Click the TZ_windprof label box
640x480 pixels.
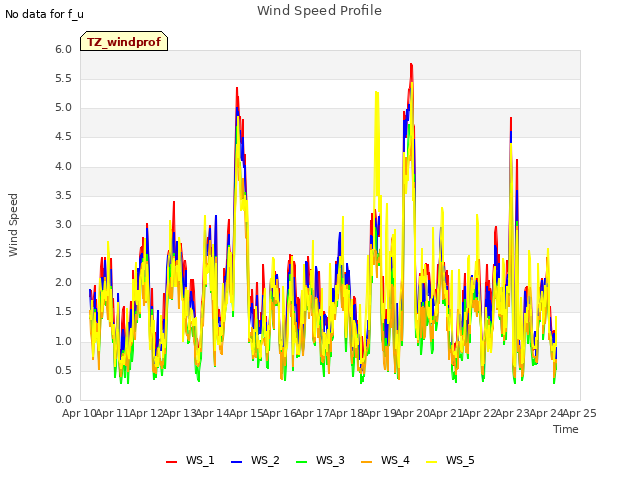[124, 41]
